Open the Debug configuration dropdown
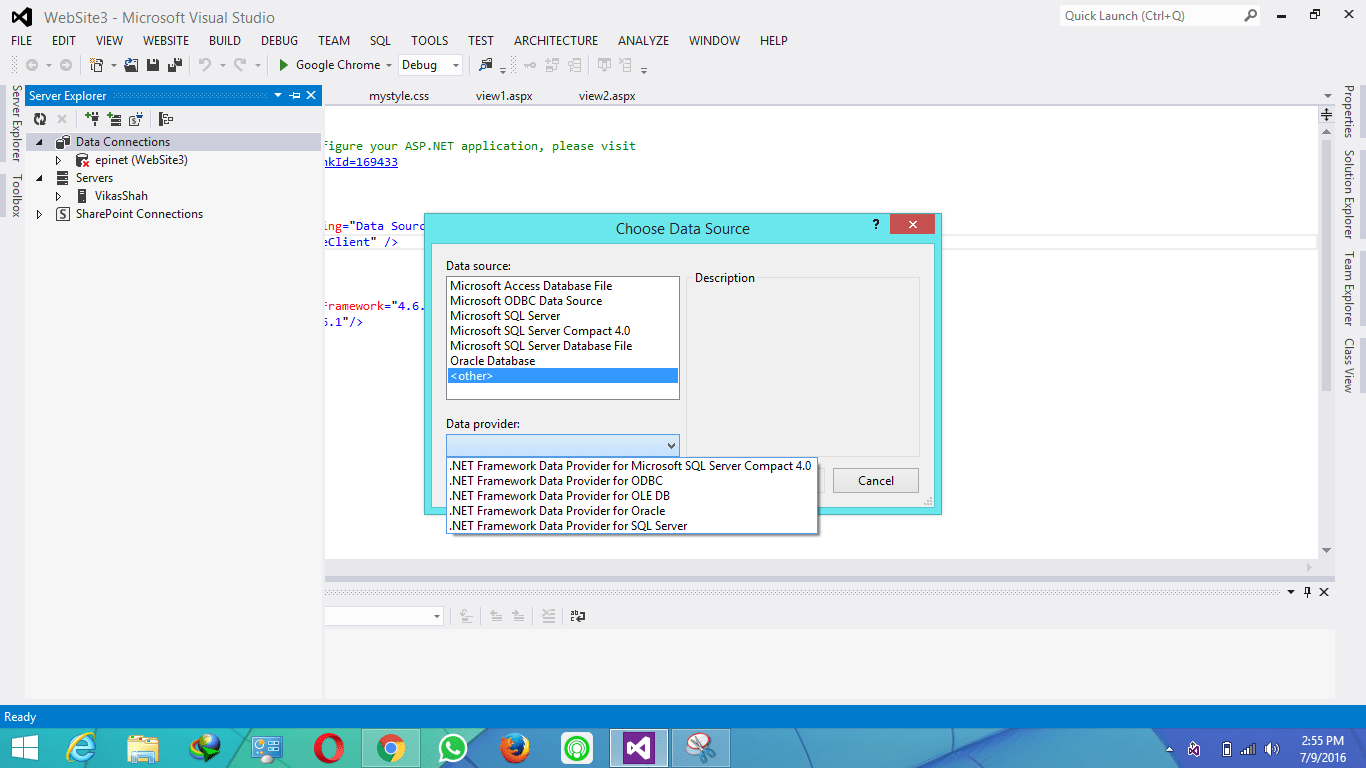This screenshot has height=768, width=1366. 454,64
